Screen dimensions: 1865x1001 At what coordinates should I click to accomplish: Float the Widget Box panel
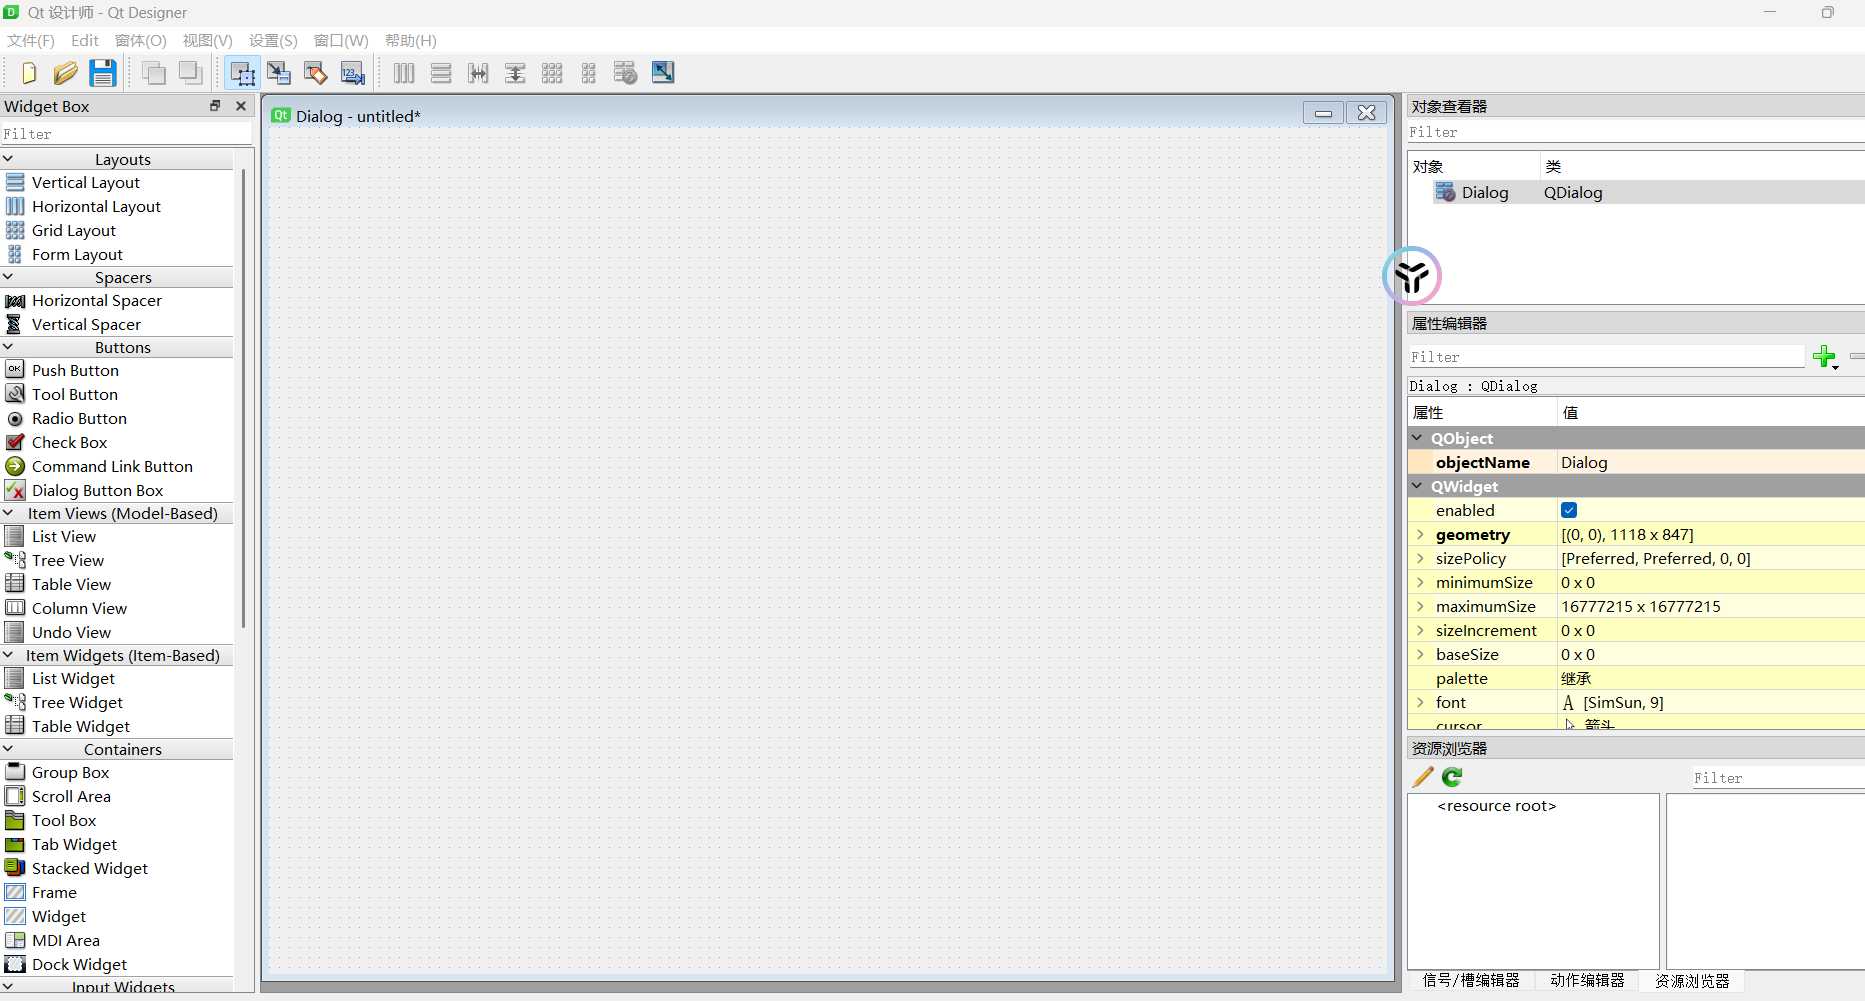coord(215,106)
